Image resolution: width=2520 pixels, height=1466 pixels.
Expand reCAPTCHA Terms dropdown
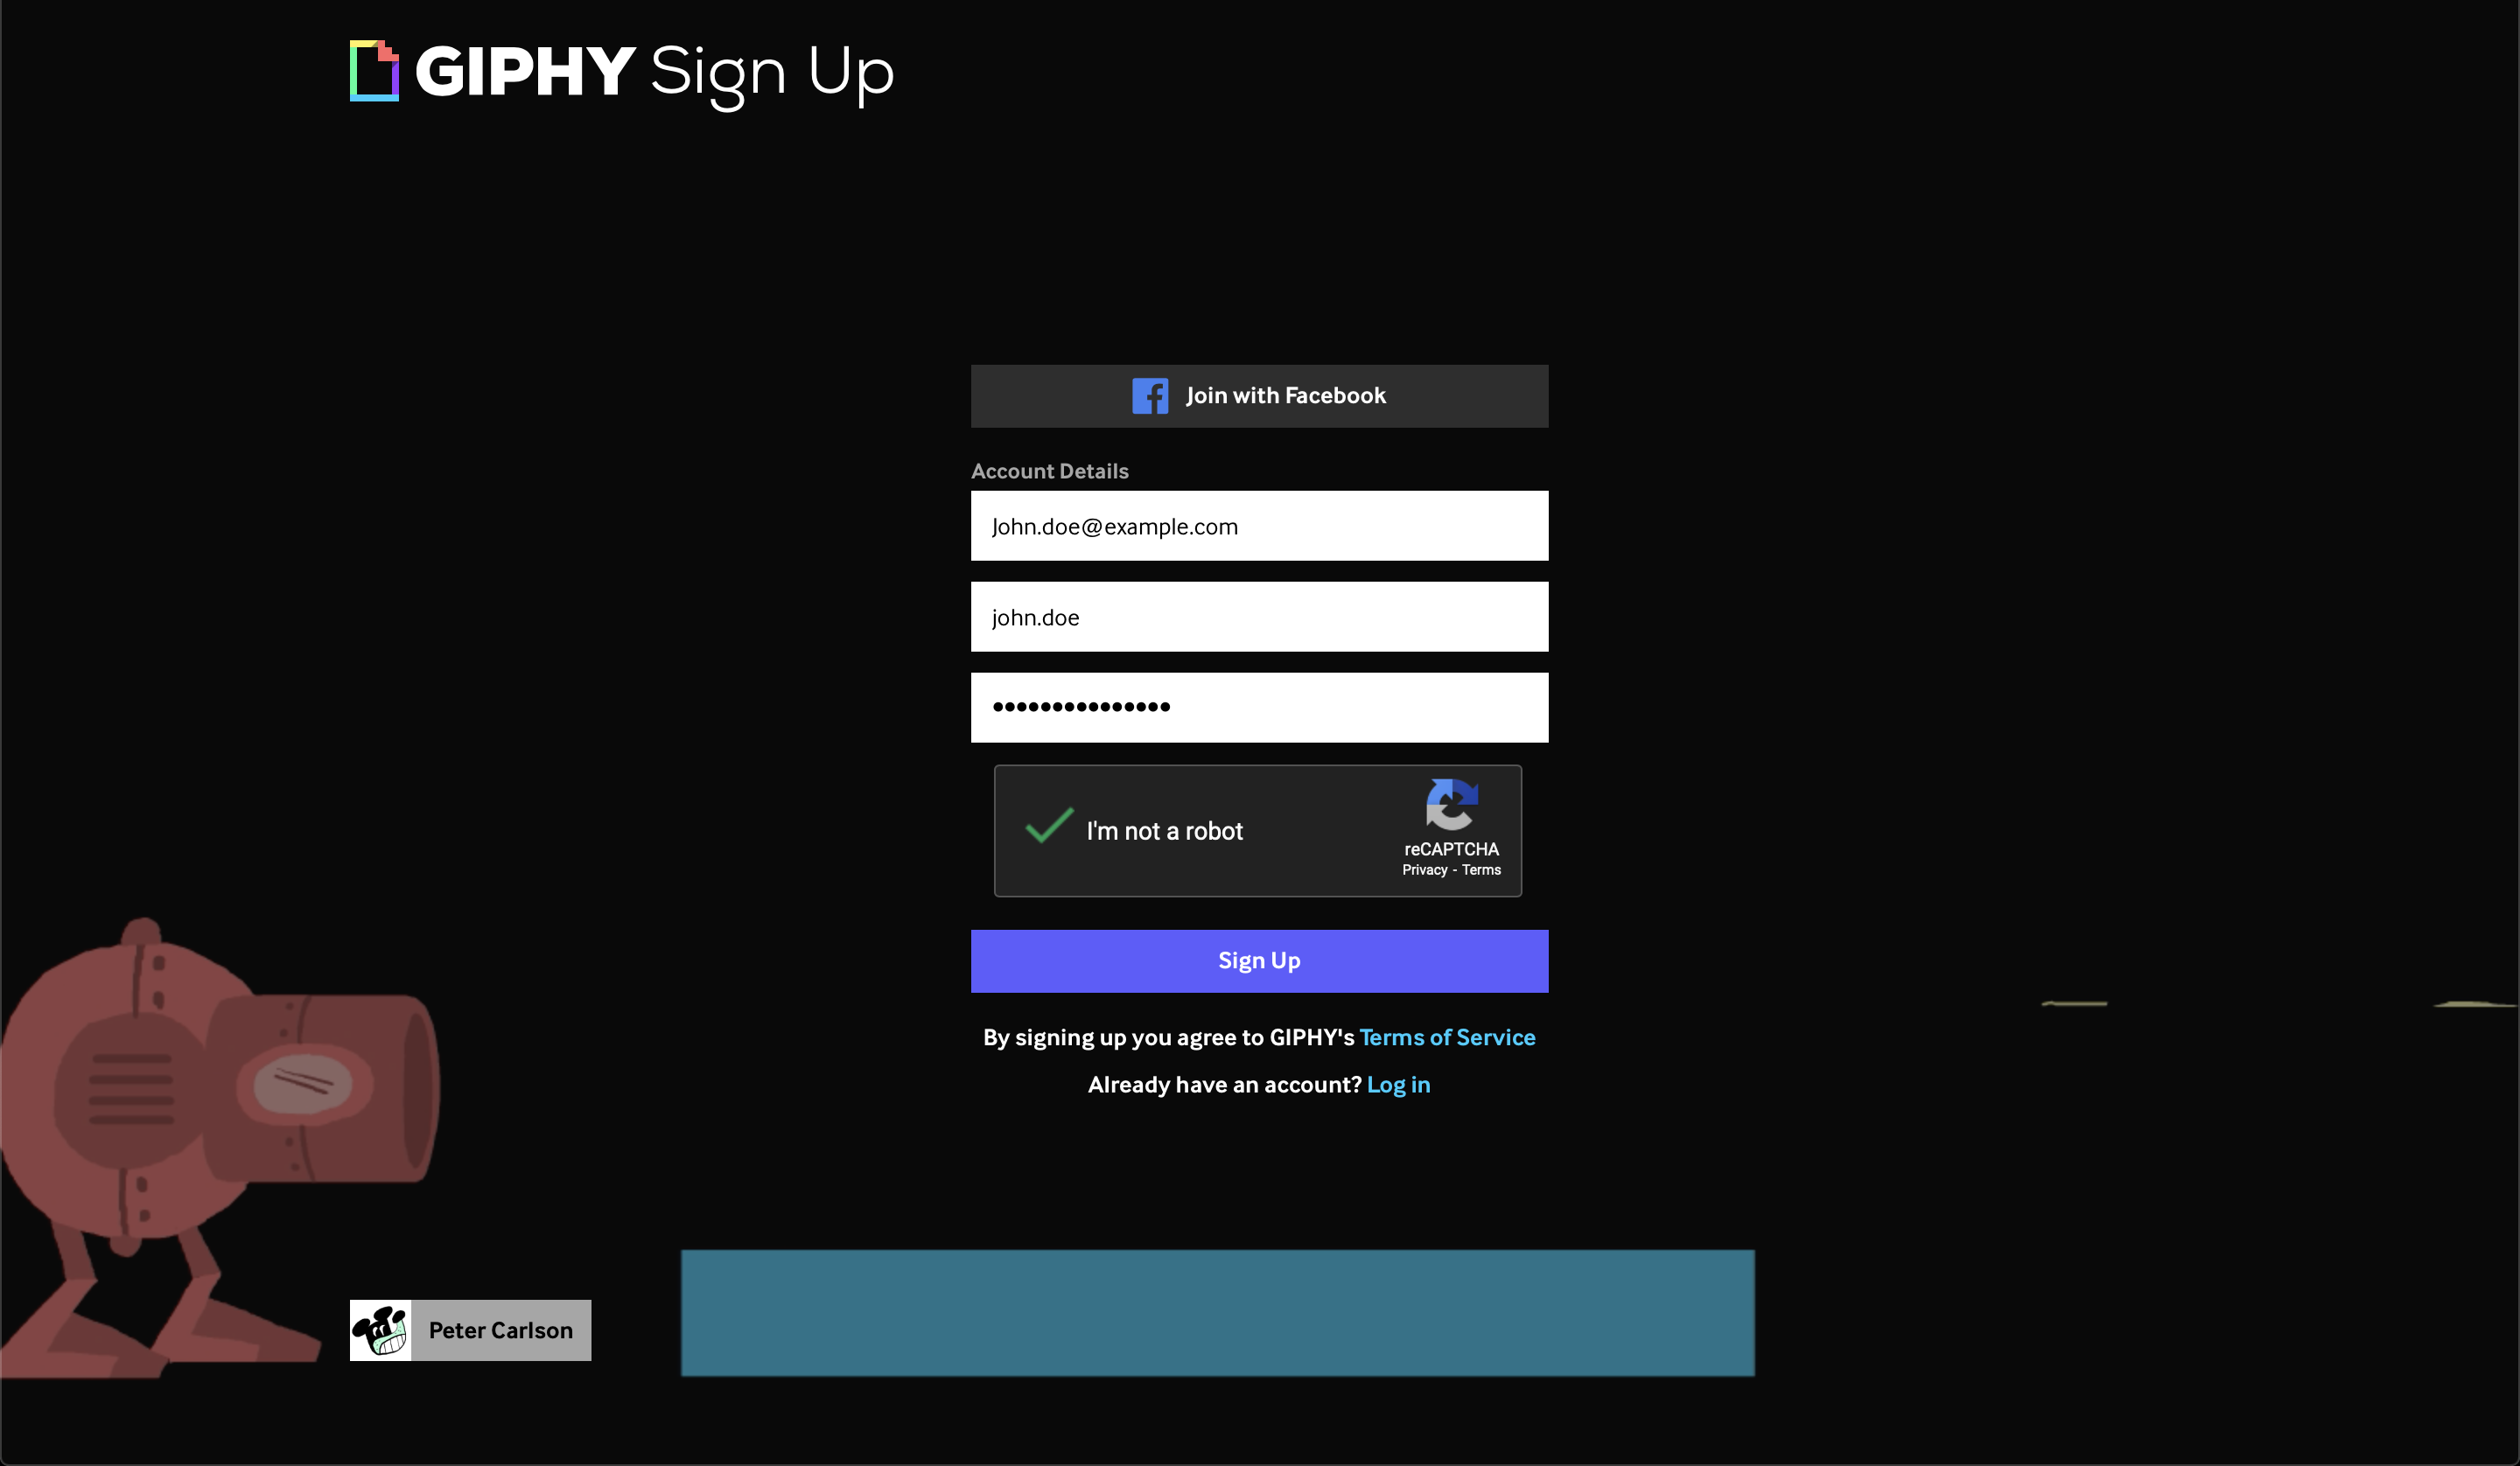coord(1478,869)
